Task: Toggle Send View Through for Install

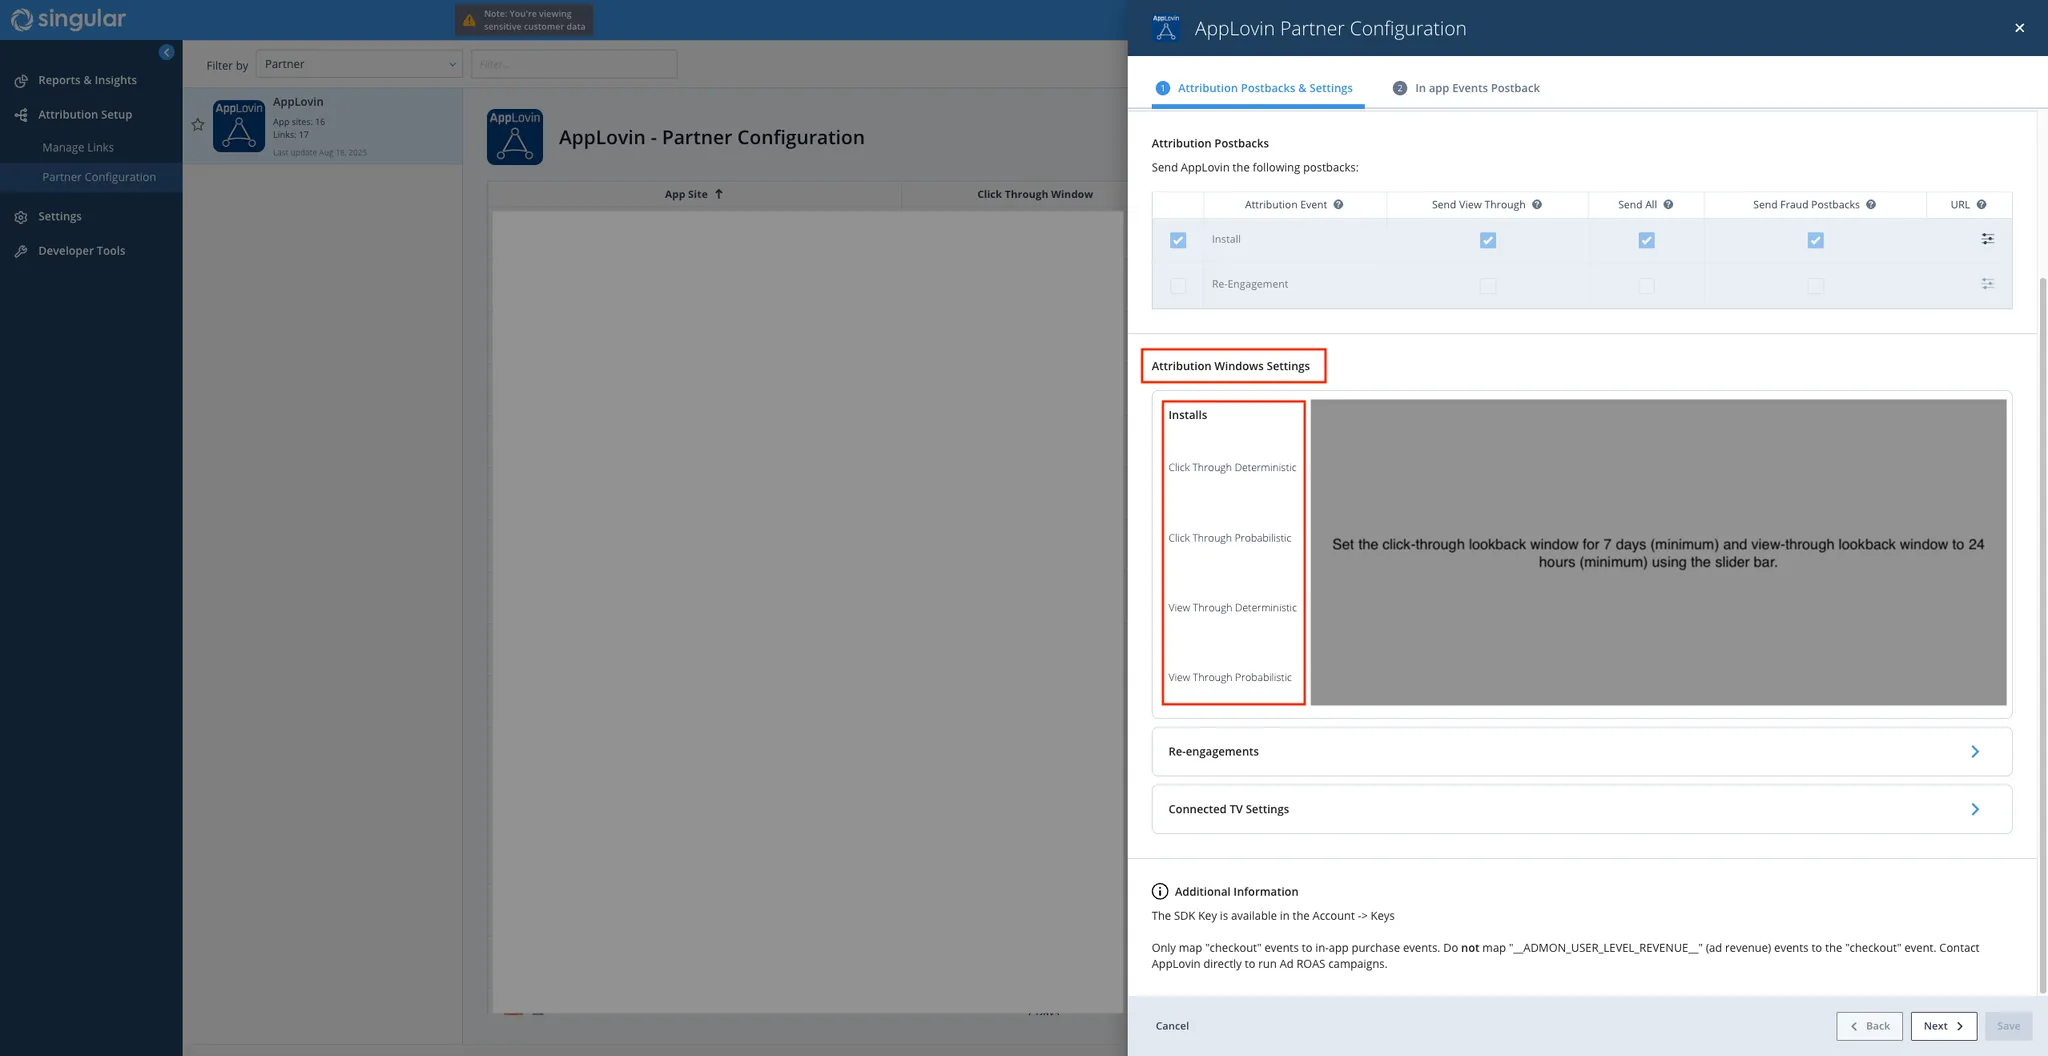Action: (1488, 240)
